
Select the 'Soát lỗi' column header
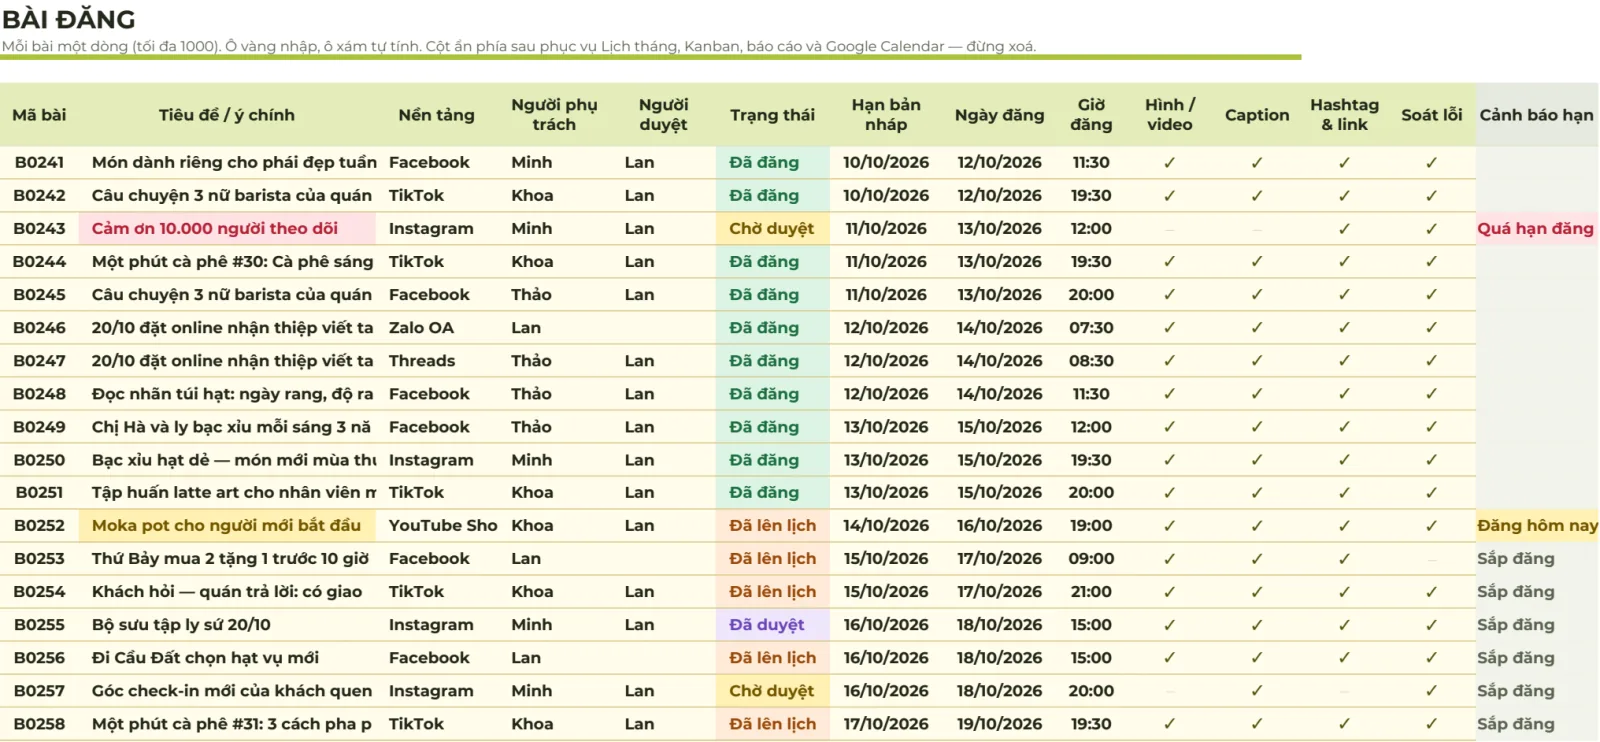click(1431, 115)
